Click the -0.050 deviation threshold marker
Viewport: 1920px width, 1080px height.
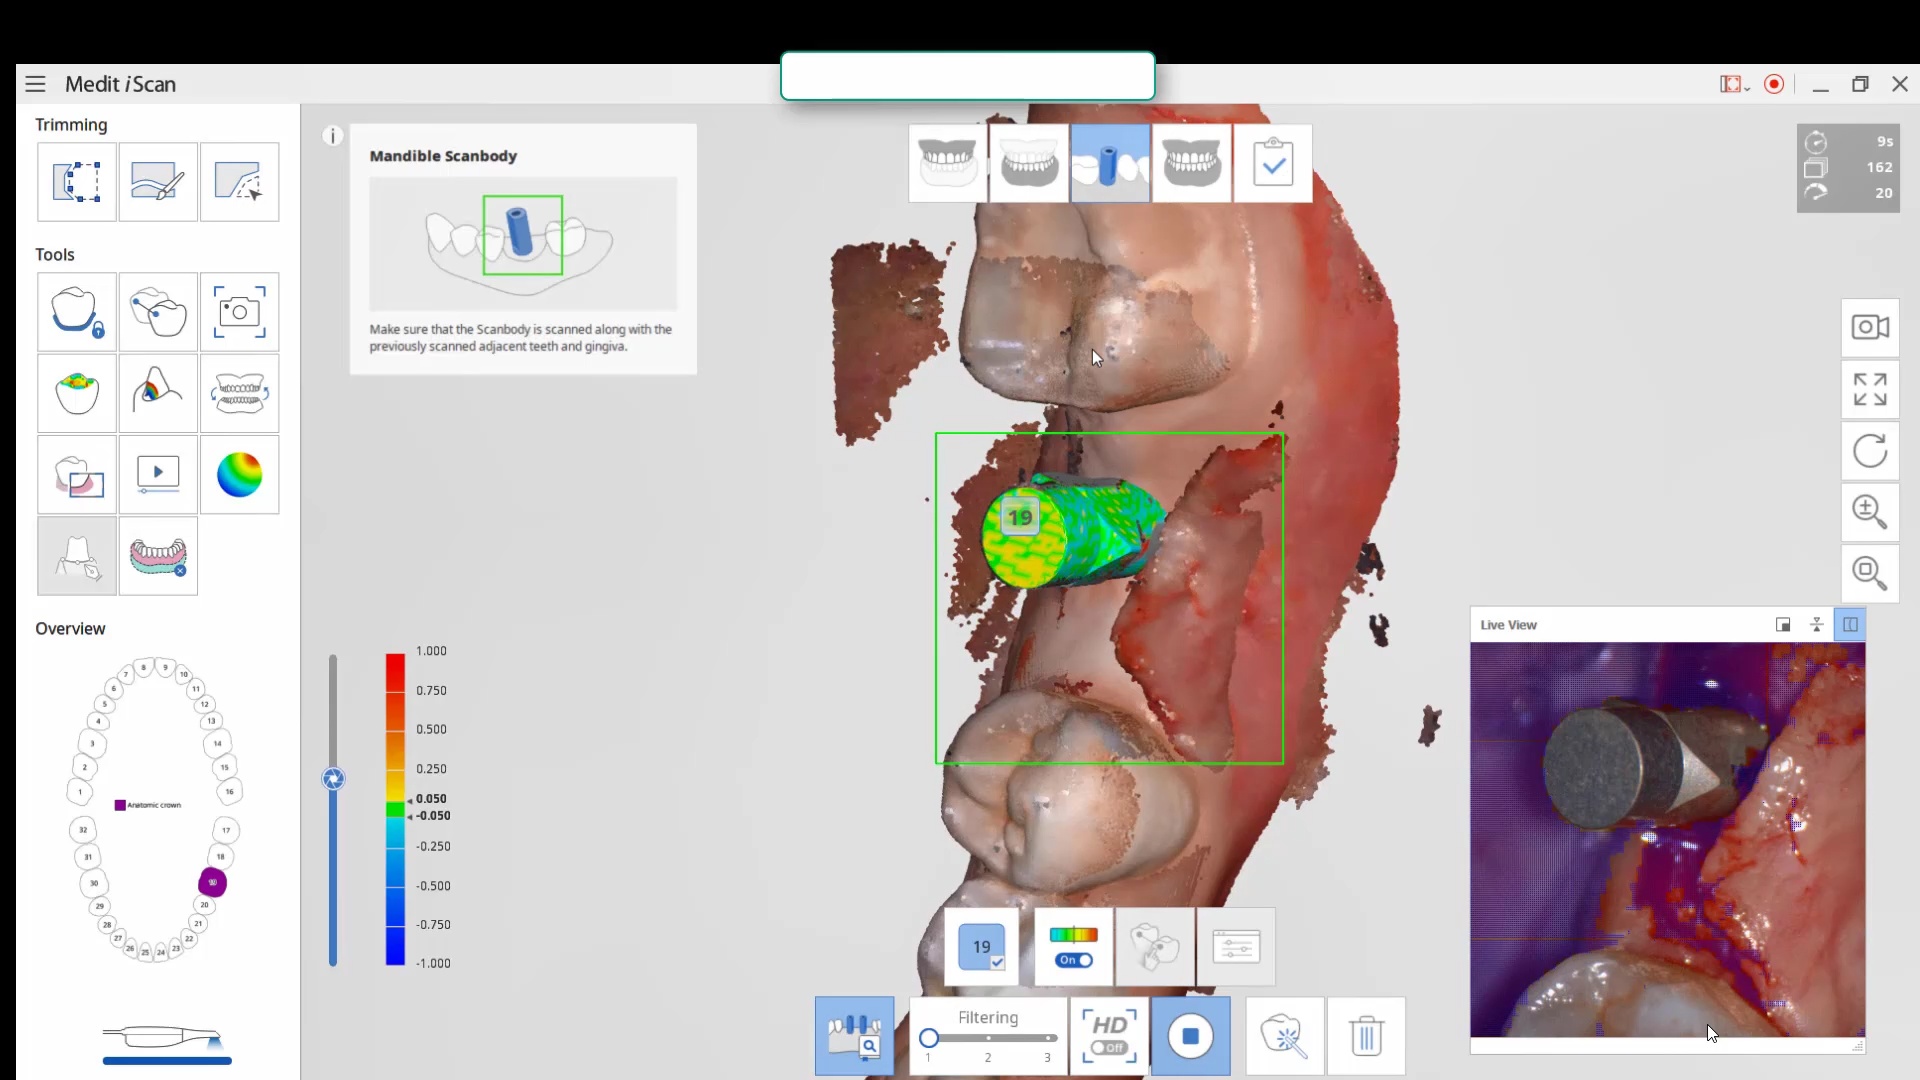[x=433, y=816]
